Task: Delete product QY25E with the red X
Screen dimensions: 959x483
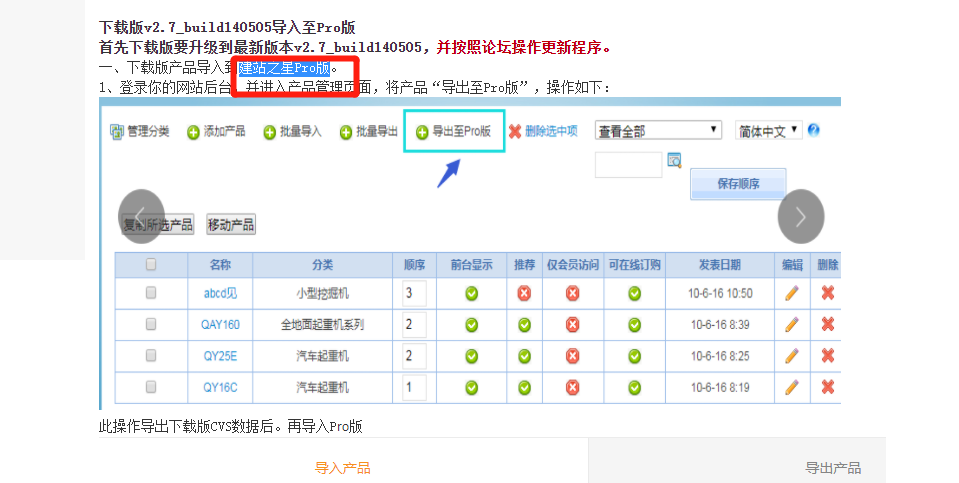Action: pos(828,356)
